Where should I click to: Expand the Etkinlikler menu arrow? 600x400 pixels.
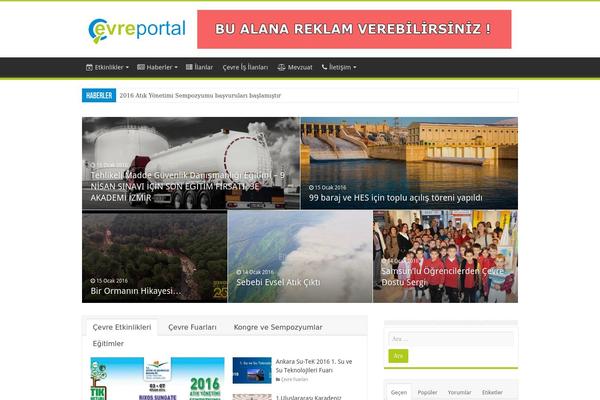127,67
